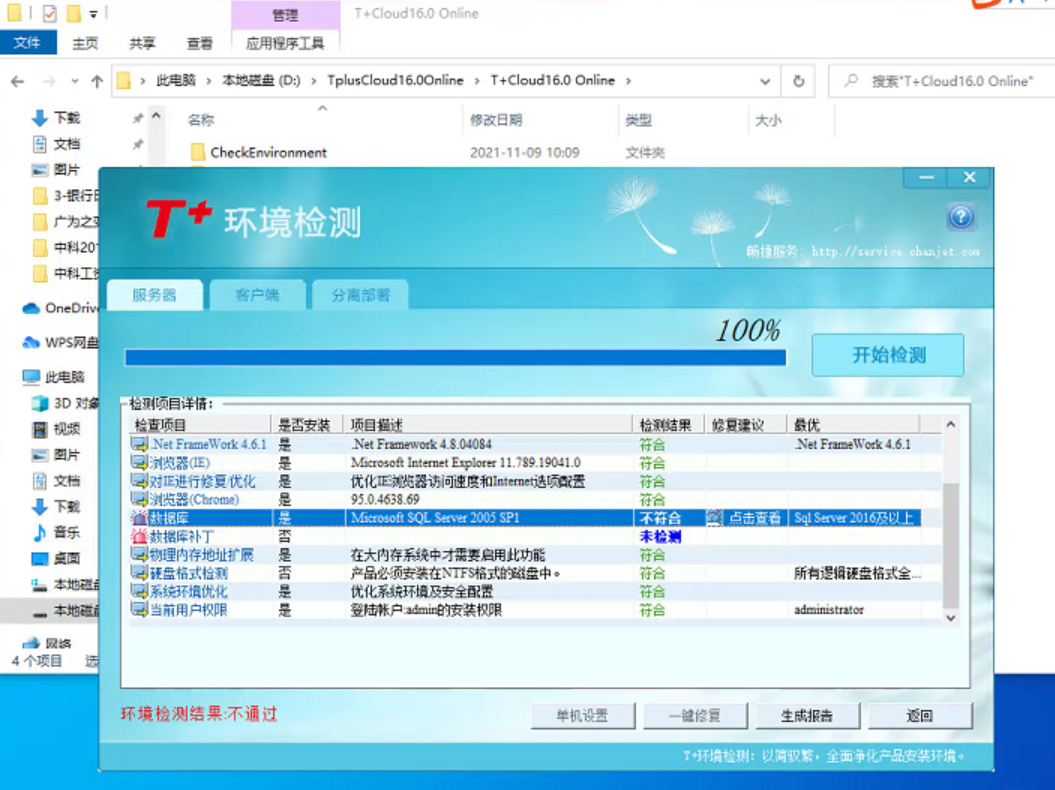
Task: Click the Explorer refresh button
Action: tap(798, 81)
